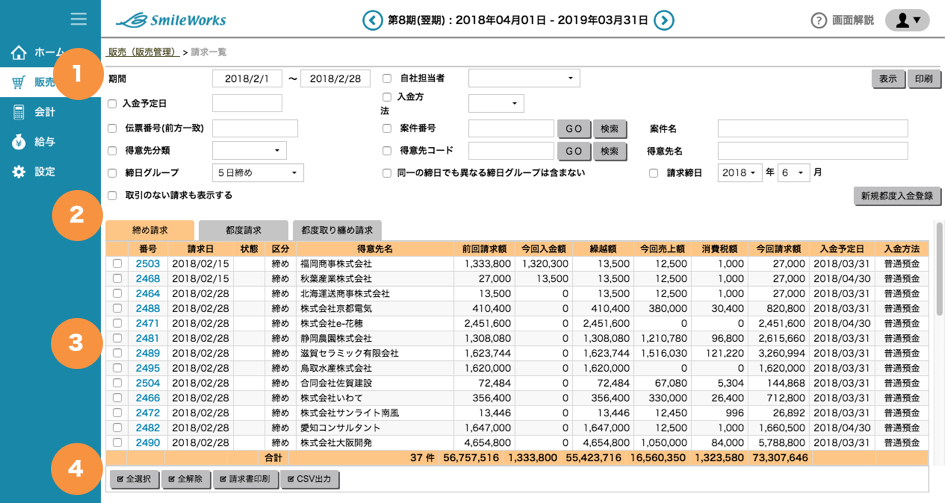Click GO button next to 得意先コード

point(574,151)
